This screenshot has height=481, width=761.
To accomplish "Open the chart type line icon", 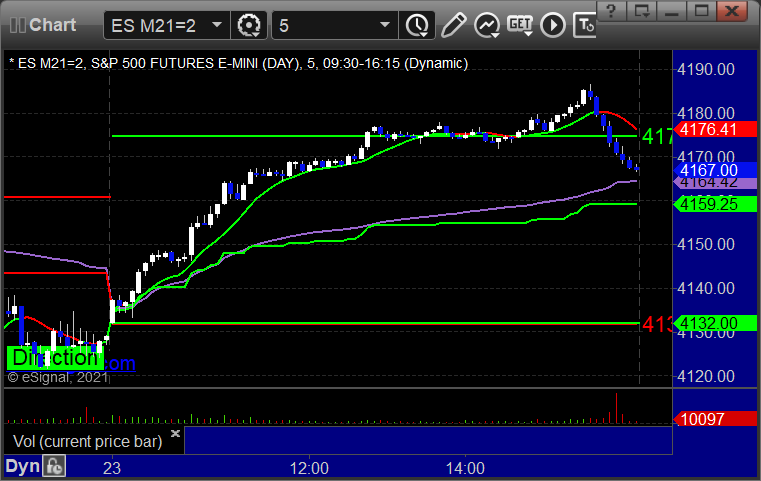I will (487, 25).
